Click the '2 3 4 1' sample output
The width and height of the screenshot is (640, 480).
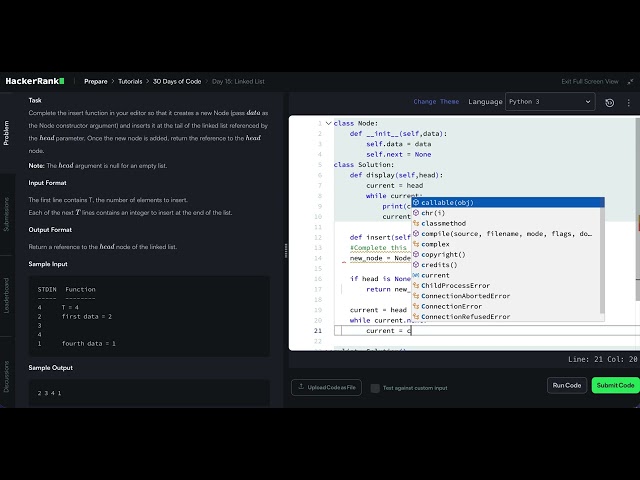49,393
